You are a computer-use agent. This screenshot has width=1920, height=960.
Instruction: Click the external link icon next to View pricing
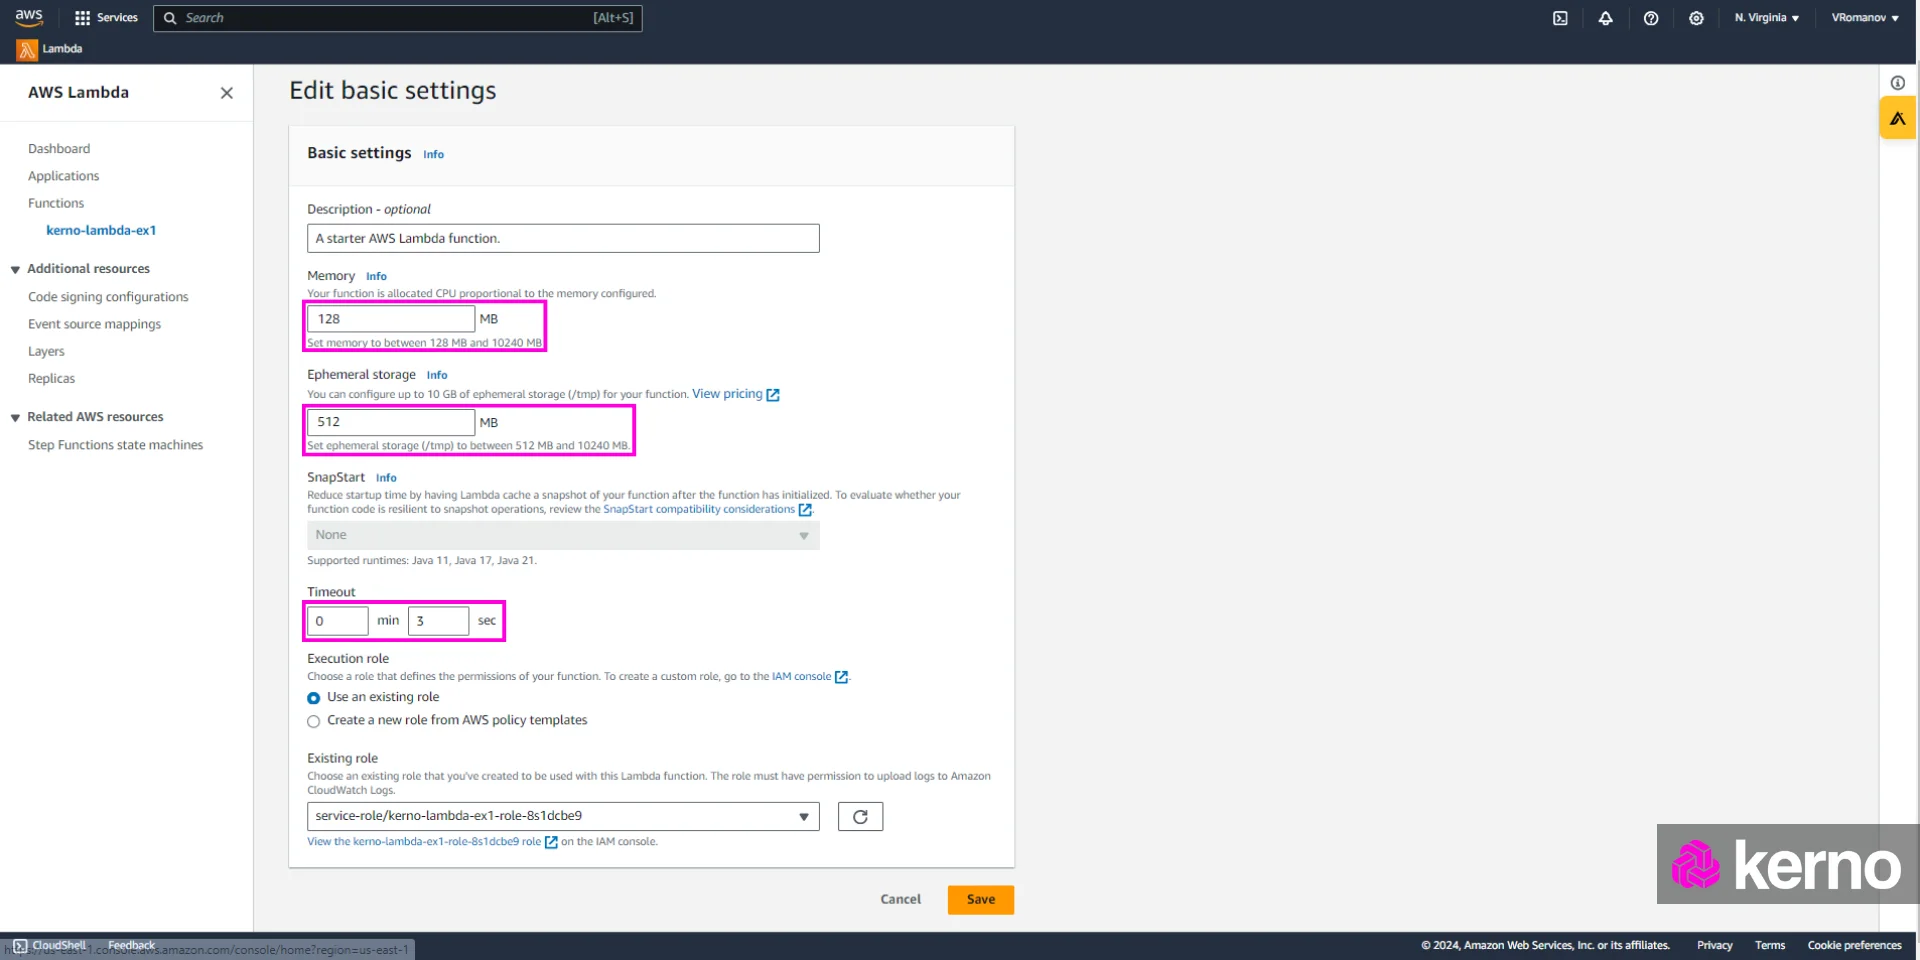click(773, 395)
